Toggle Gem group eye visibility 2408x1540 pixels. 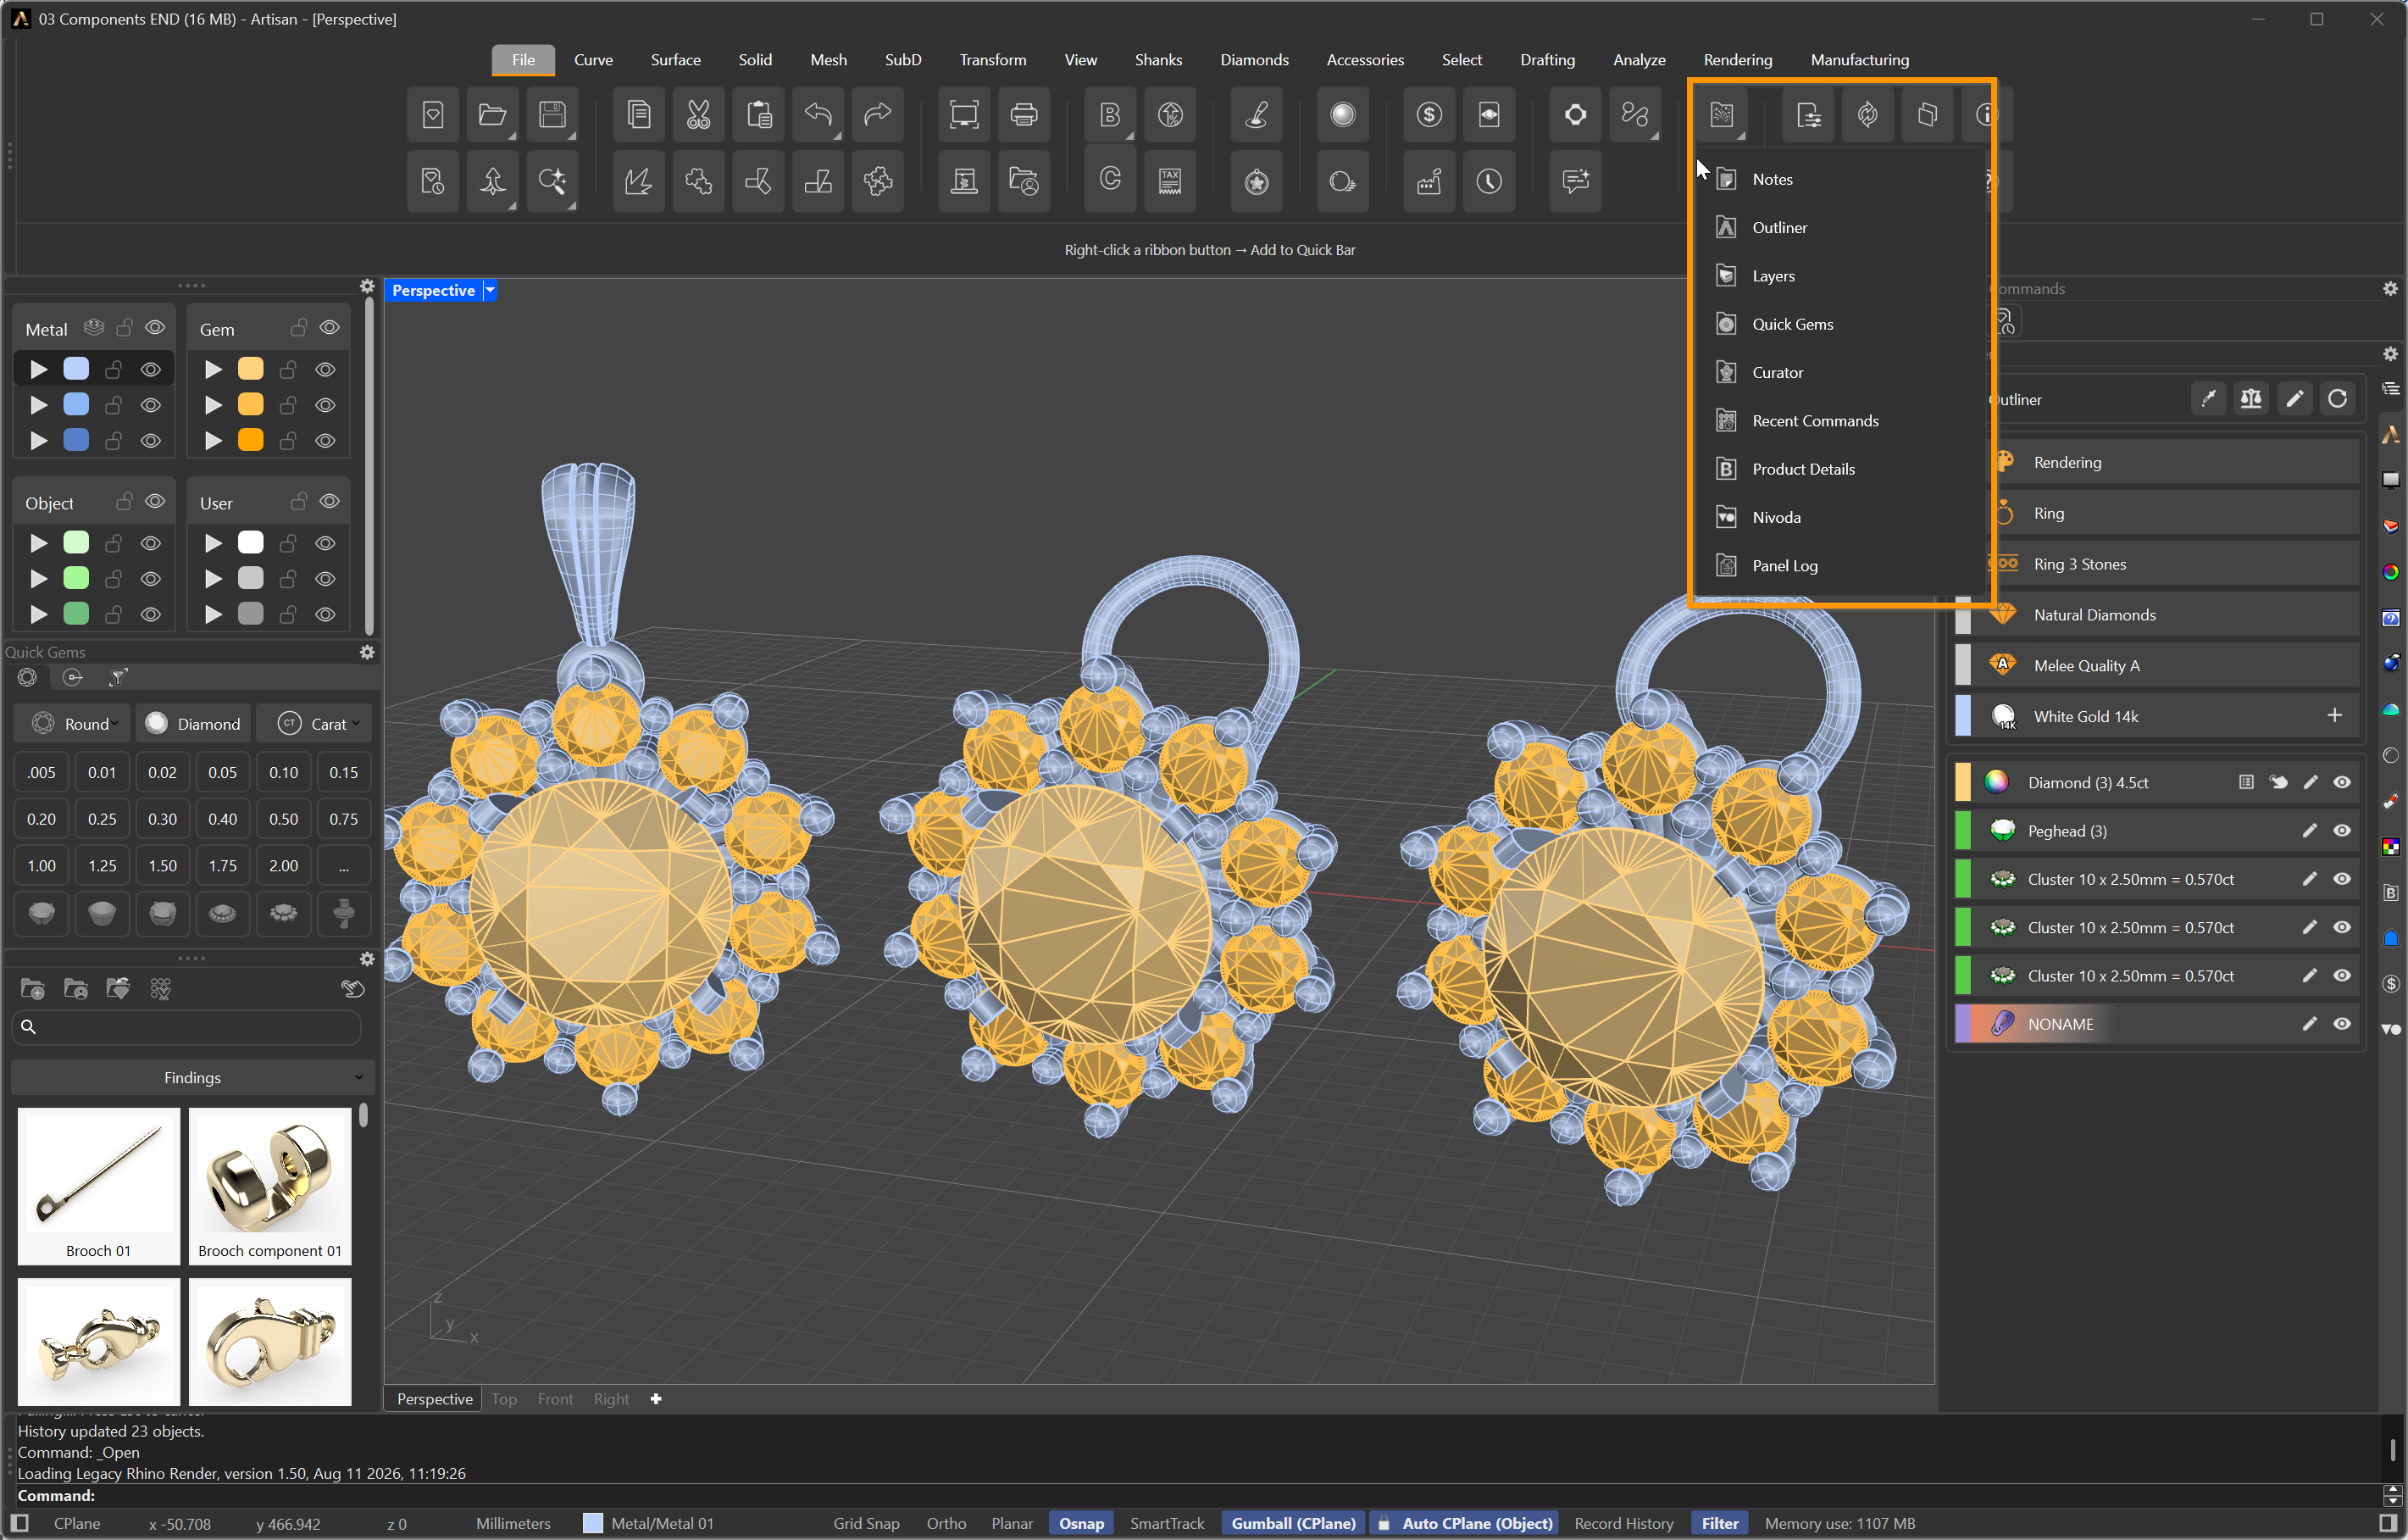point(329,328)
